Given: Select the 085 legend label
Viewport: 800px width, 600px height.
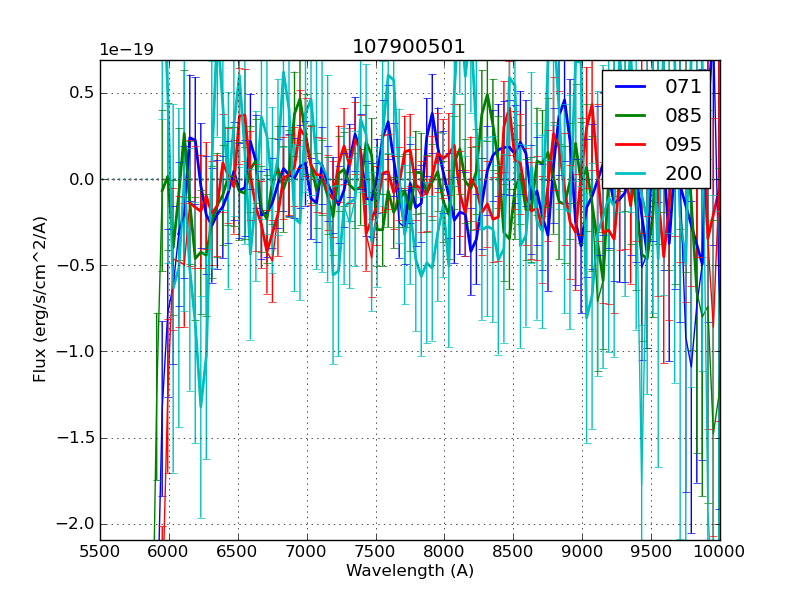Looking at the screenshot, I should (x=683, y=115).
